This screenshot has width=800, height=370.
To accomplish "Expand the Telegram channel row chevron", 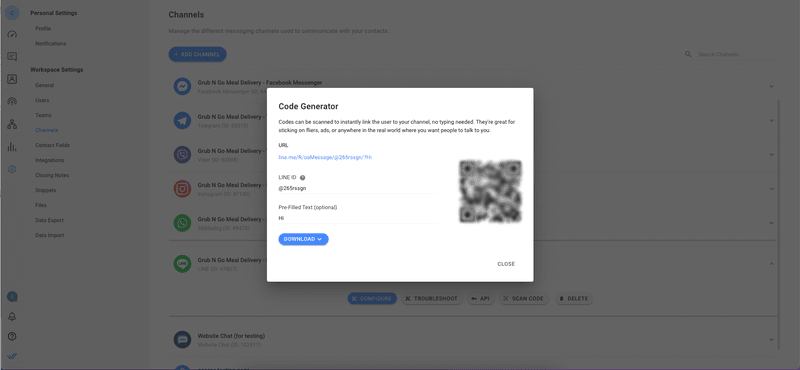I will click(x=771, y=120).
